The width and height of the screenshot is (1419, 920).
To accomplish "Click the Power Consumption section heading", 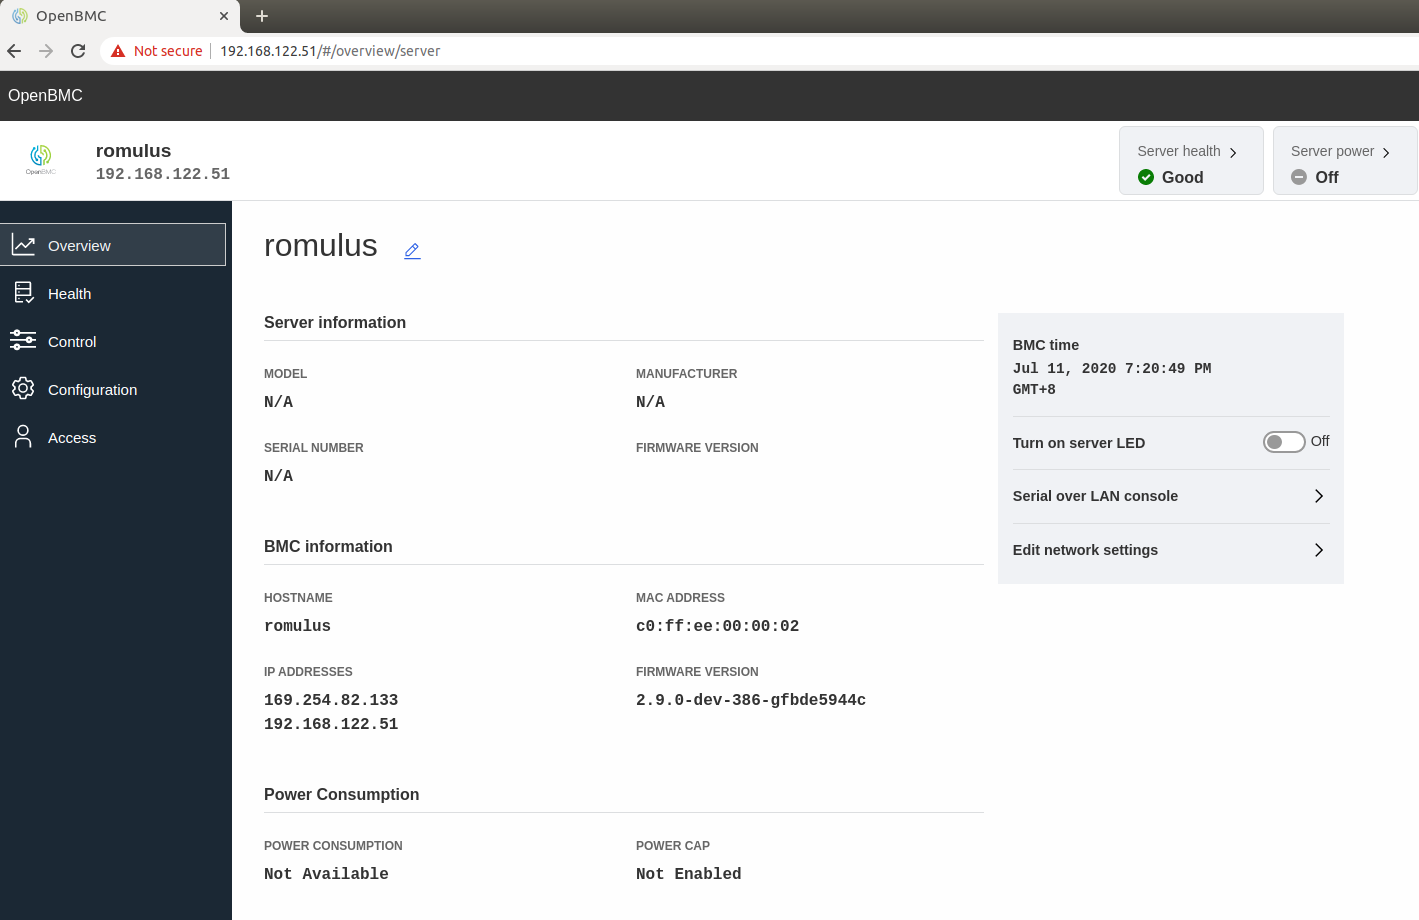I will pyautogui.click(x=341, y=794).
